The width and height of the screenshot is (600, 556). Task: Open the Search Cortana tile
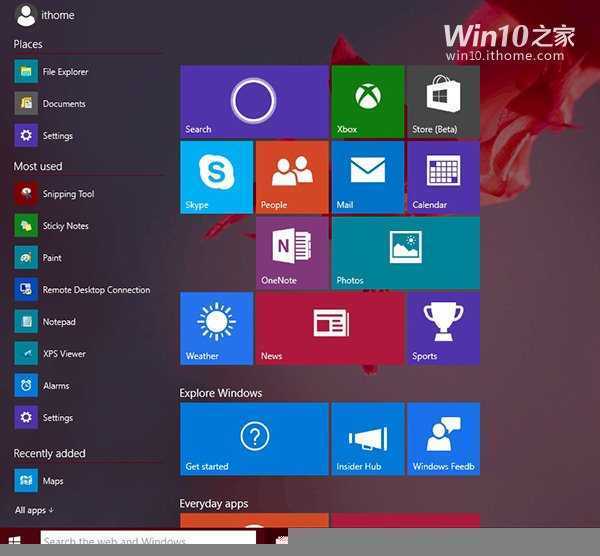click(254, 101)
